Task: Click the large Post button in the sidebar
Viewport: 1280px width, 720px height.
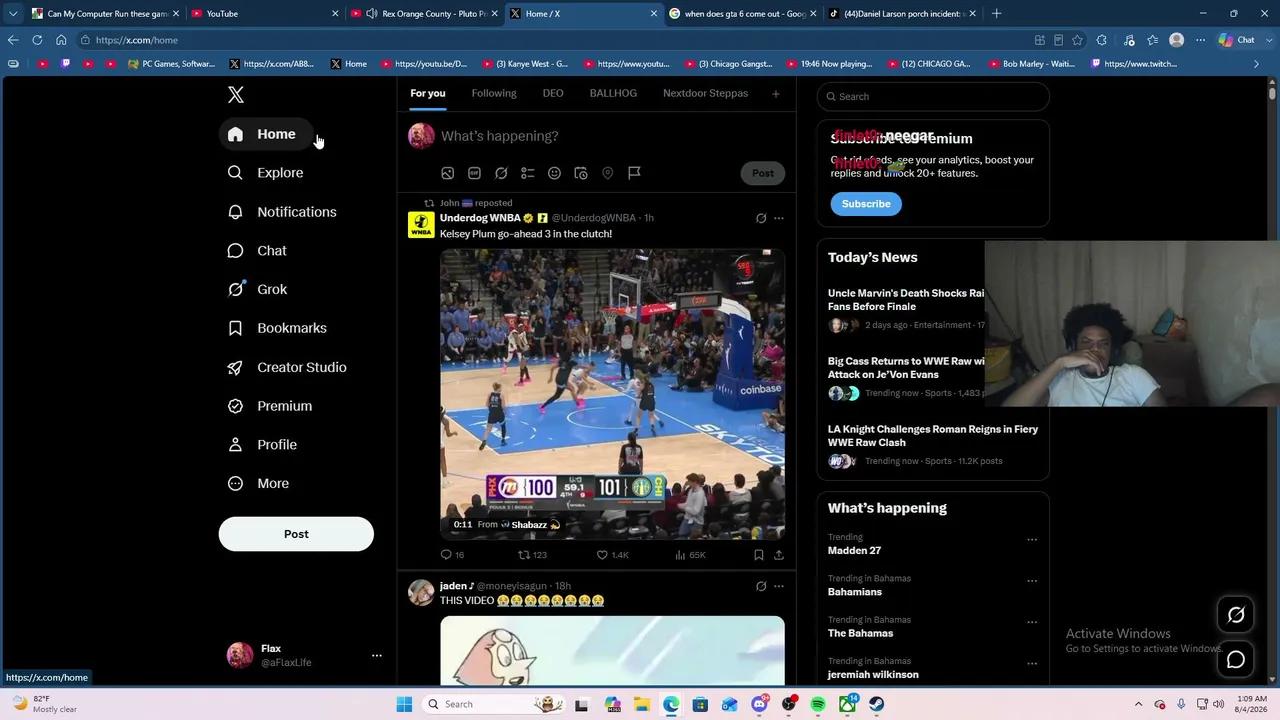Action: pyautogui.click(x=296, y=534)
